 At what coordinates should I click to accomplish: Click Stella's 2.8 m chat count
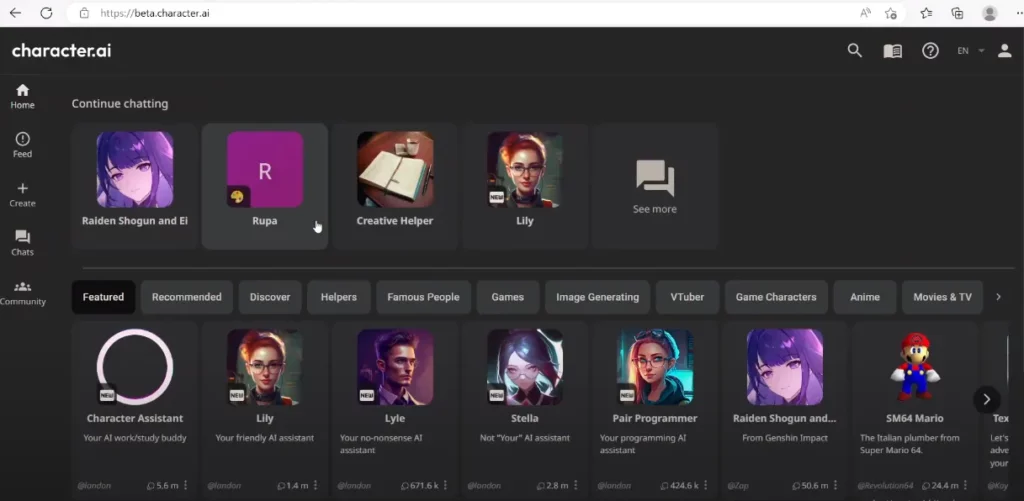click(552, 486)
